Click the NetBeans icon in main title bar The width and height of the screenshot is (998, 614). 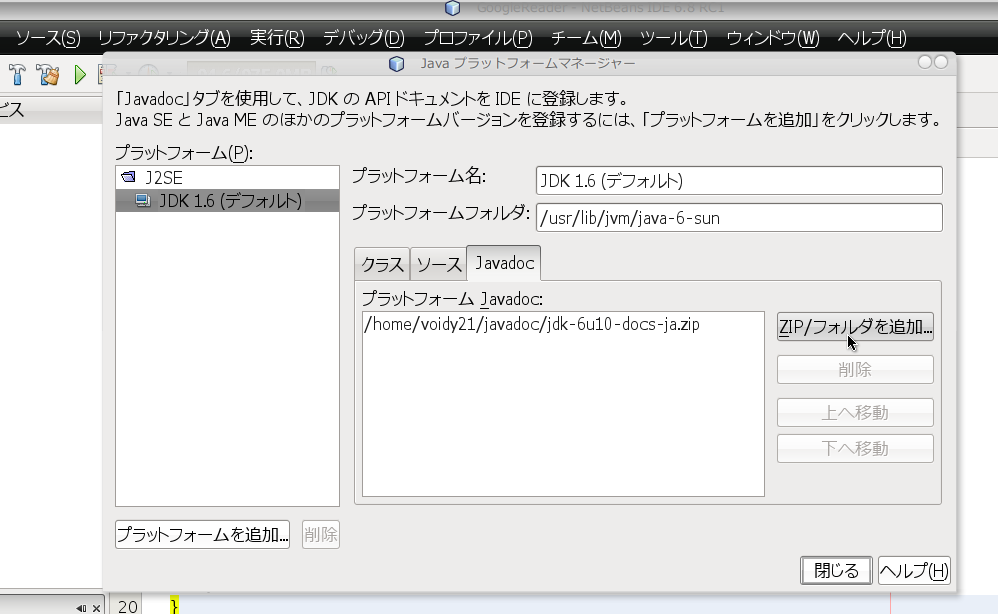point(453,8)
